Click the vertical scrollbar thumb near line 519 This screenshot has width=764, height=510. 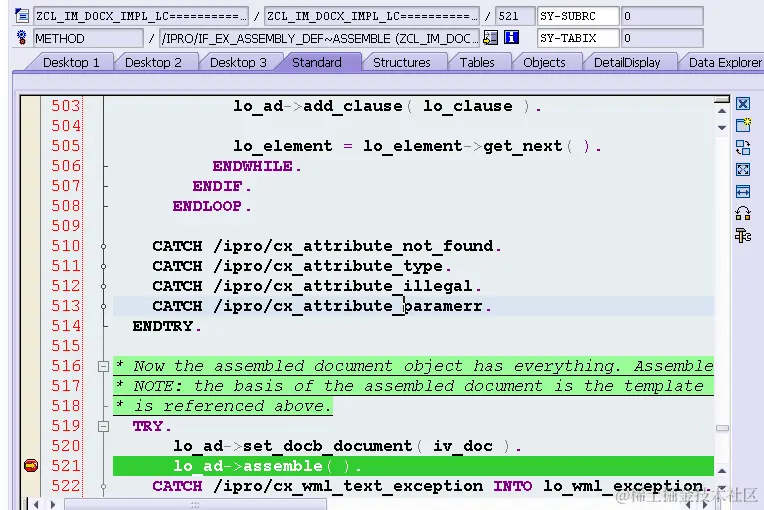pos(722,428)
